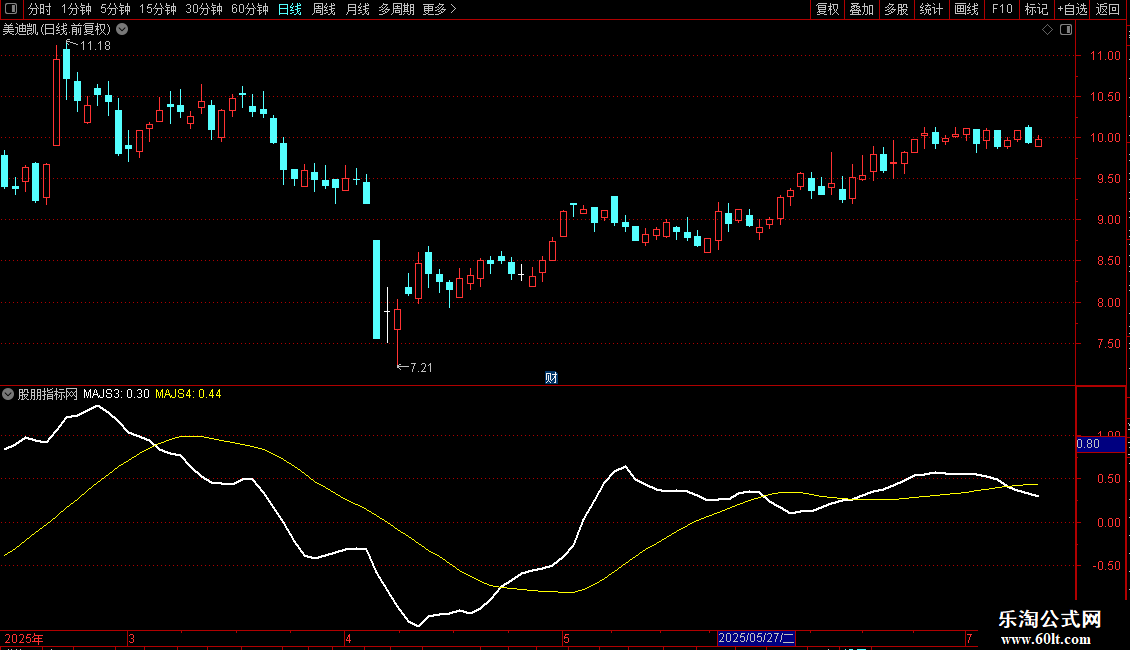The width and height of the screenshot is (1130, 650).
Task: Click the 叠加 overlay button
Action: click(x=861, y=9)
